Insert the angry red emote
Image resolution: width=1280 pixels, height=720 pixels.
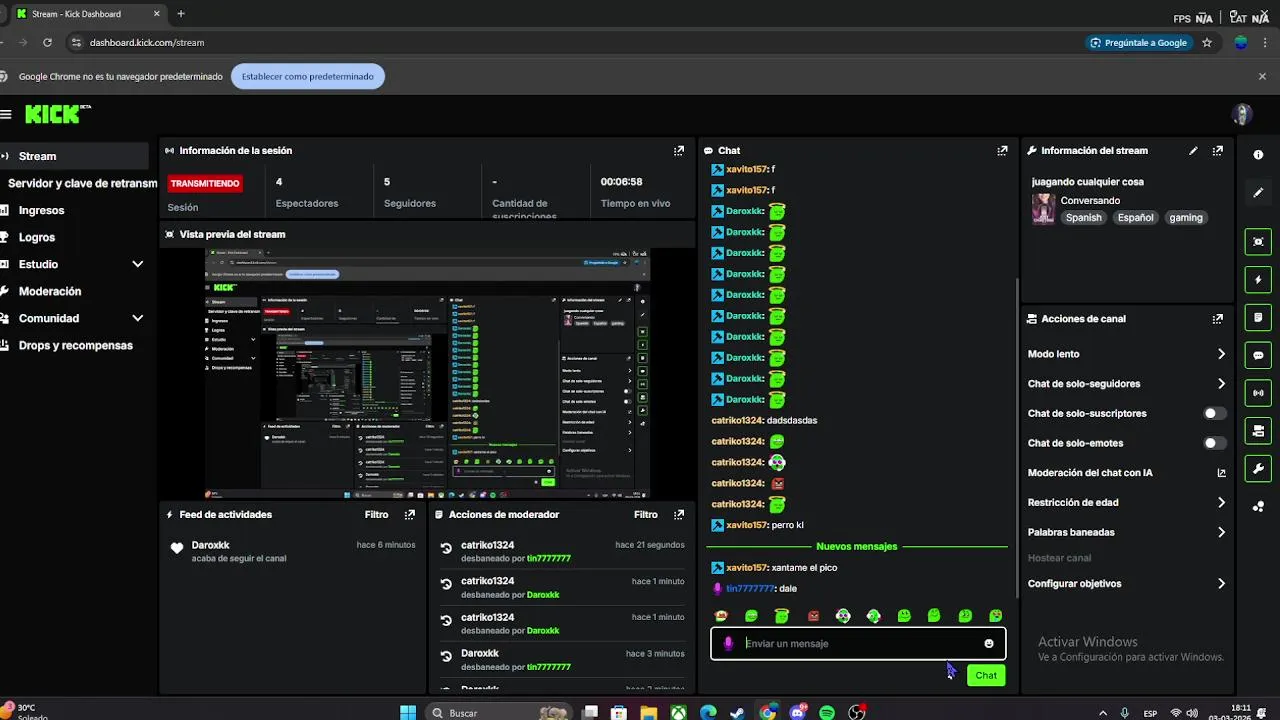pos(813,616)
